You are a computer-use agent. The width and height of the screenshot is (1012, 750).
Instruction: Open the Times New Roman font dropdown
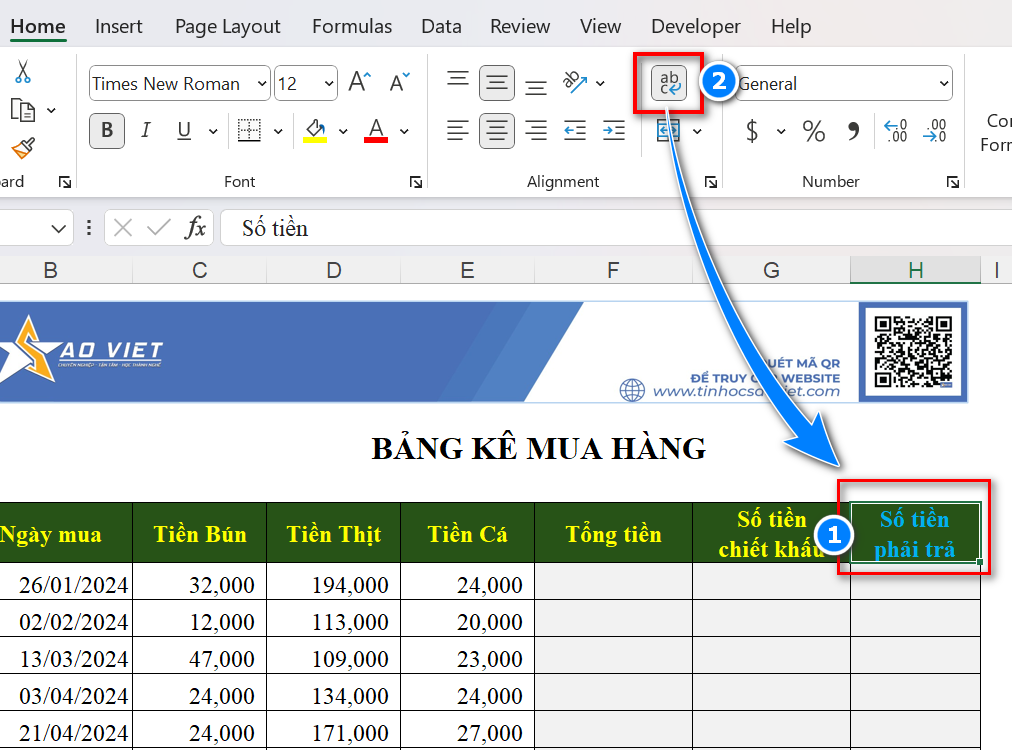[263, 83]
